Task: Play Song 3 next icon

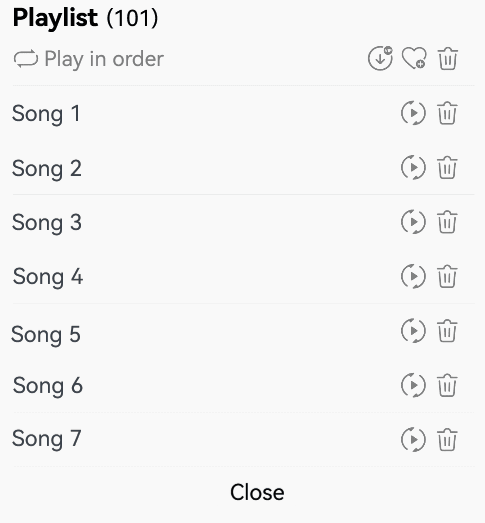Action: coord(413,222)
